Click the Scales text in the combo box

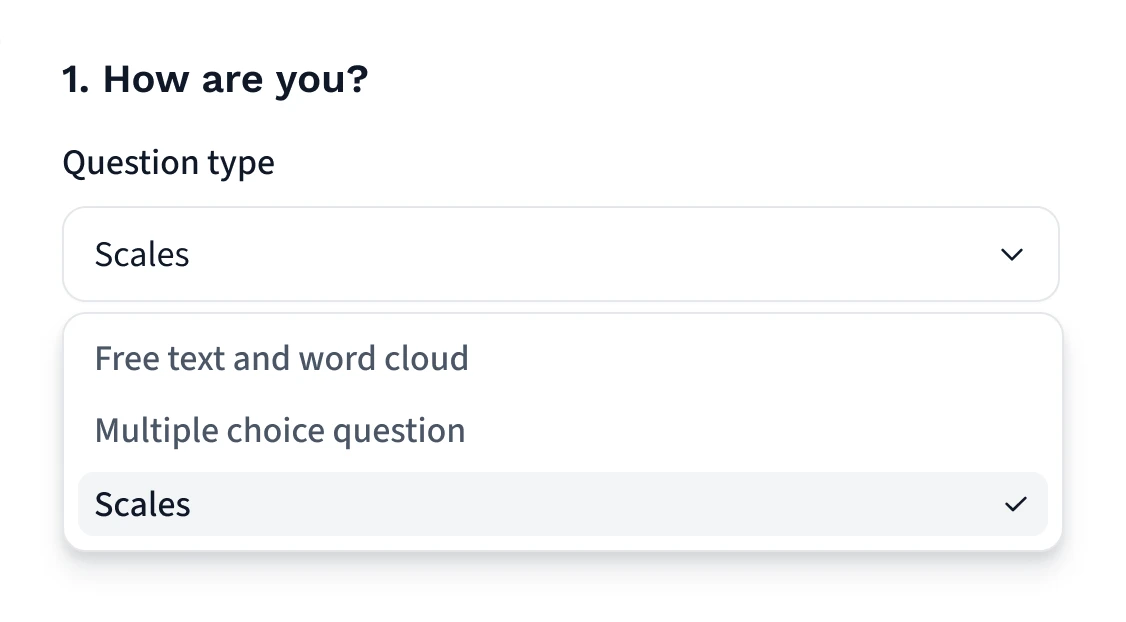[142, 255]
